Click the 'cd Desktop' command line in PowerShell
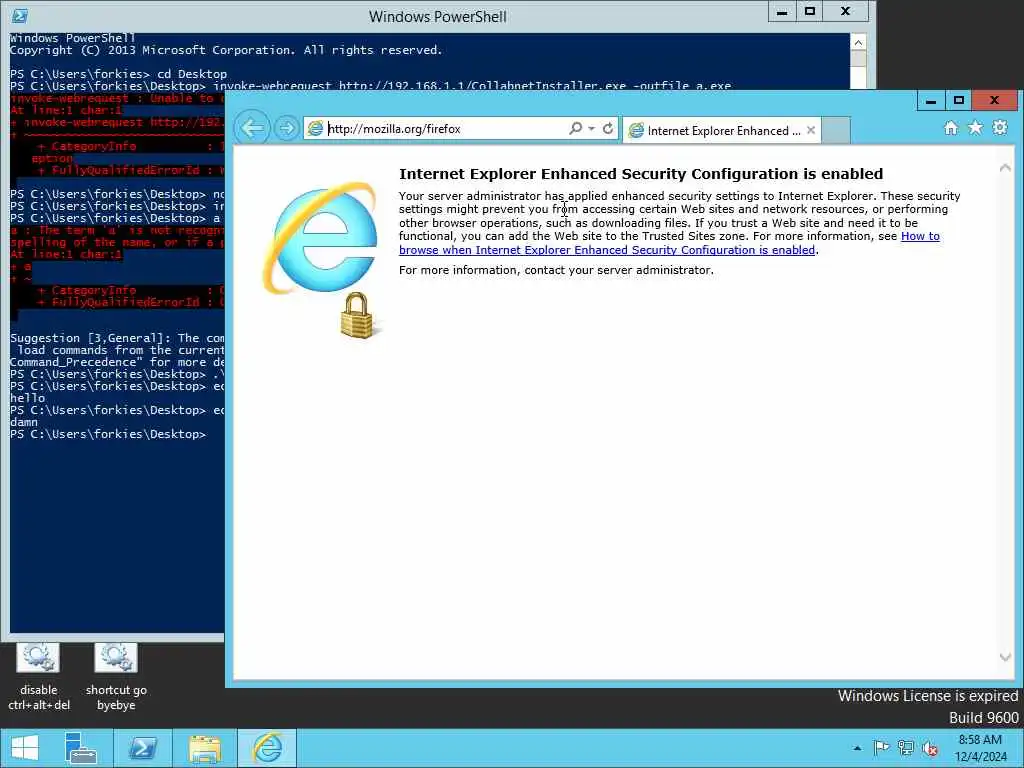 pyautogui.click(x=119, y=74)
